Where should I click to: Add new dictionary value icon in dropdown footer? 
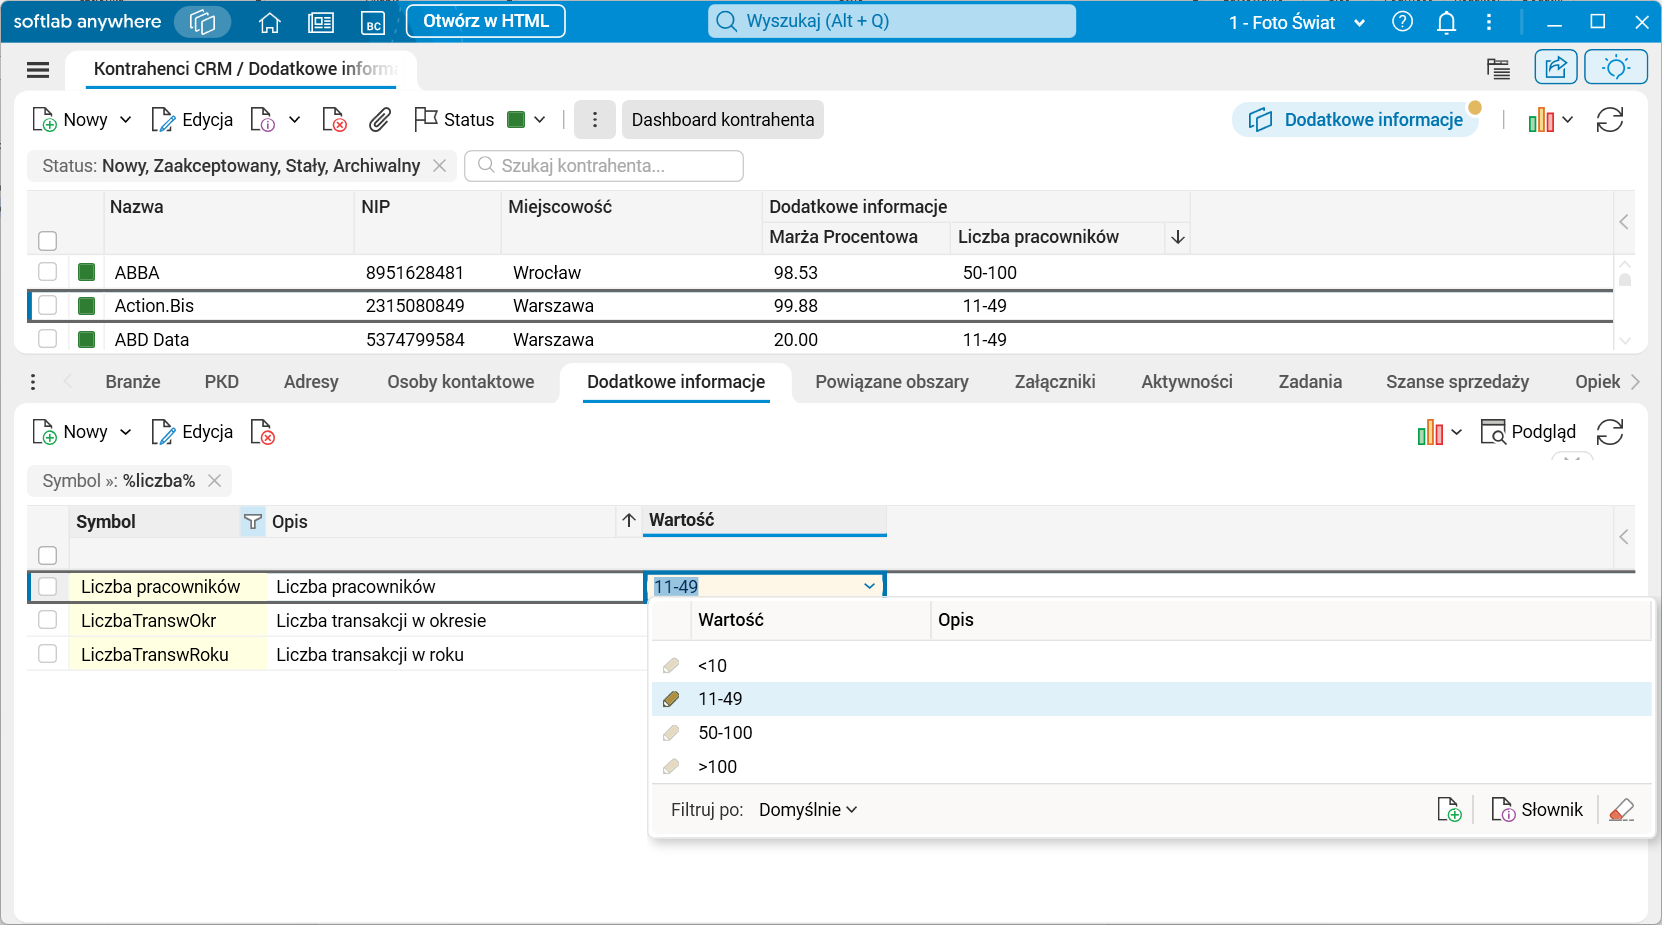click(x=1449, y=810)
